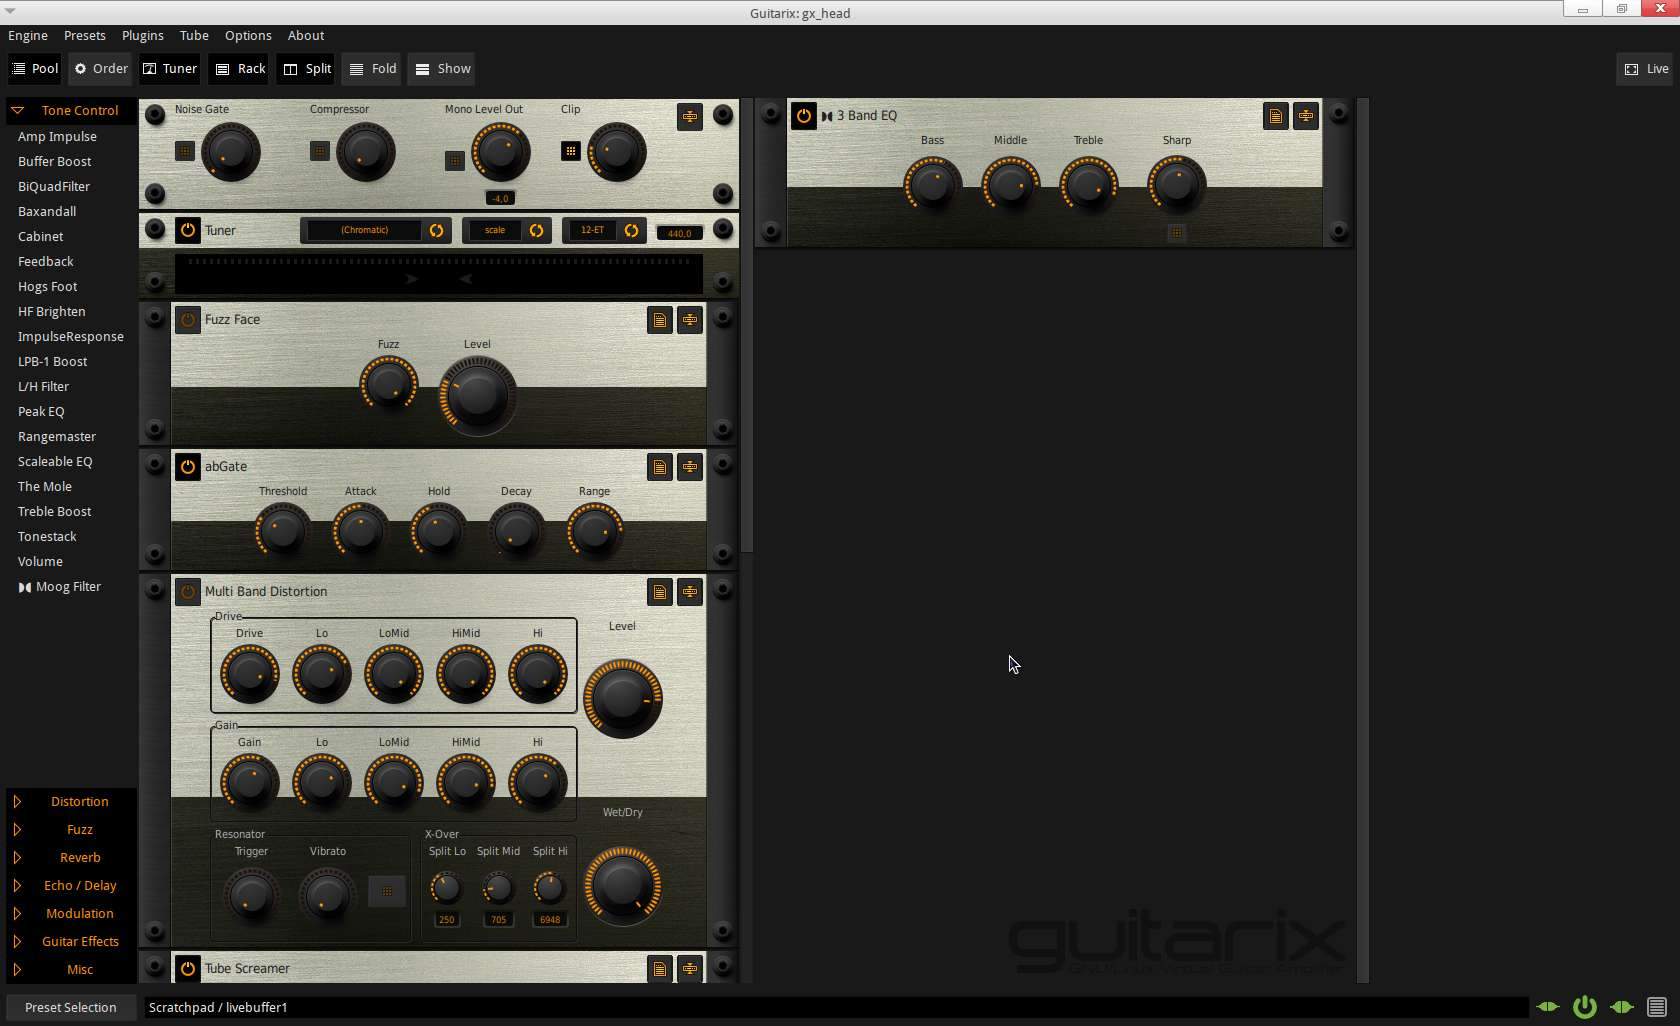The image size is (1680, 1026).
Task: Enable the Noise Gate switch
Action: tap(185, 151)
